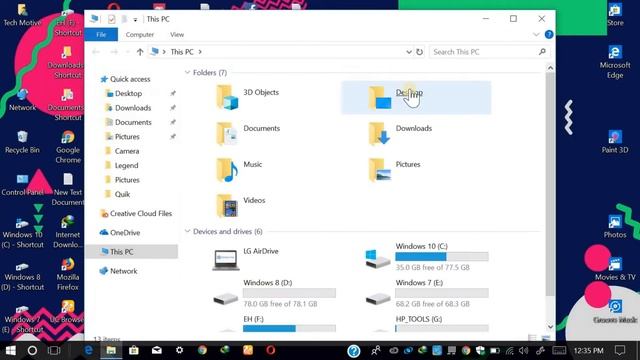The height and width of the screenshot is (360, 640).
Task: Open the Pictures folder in main pane
Action: [394, 169]
